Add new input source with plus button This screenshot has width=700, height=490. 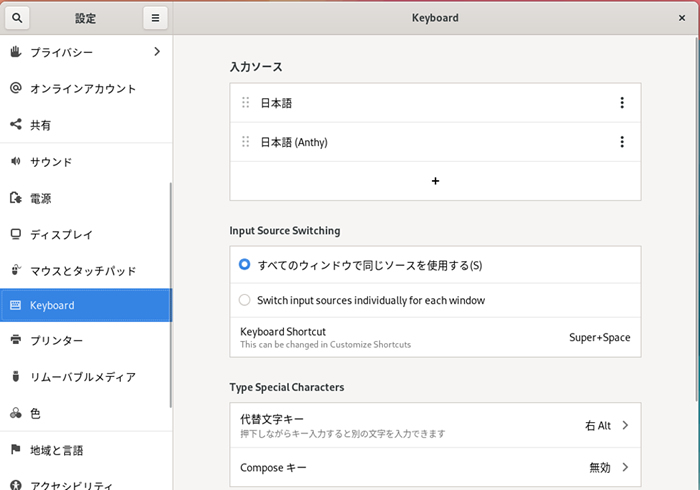pyautogui.click(x=435, y=181)
